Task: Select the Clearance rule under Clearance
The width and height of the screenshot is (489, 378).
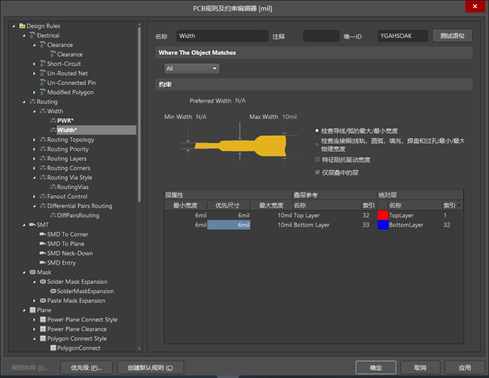Action: pos(70,54)
